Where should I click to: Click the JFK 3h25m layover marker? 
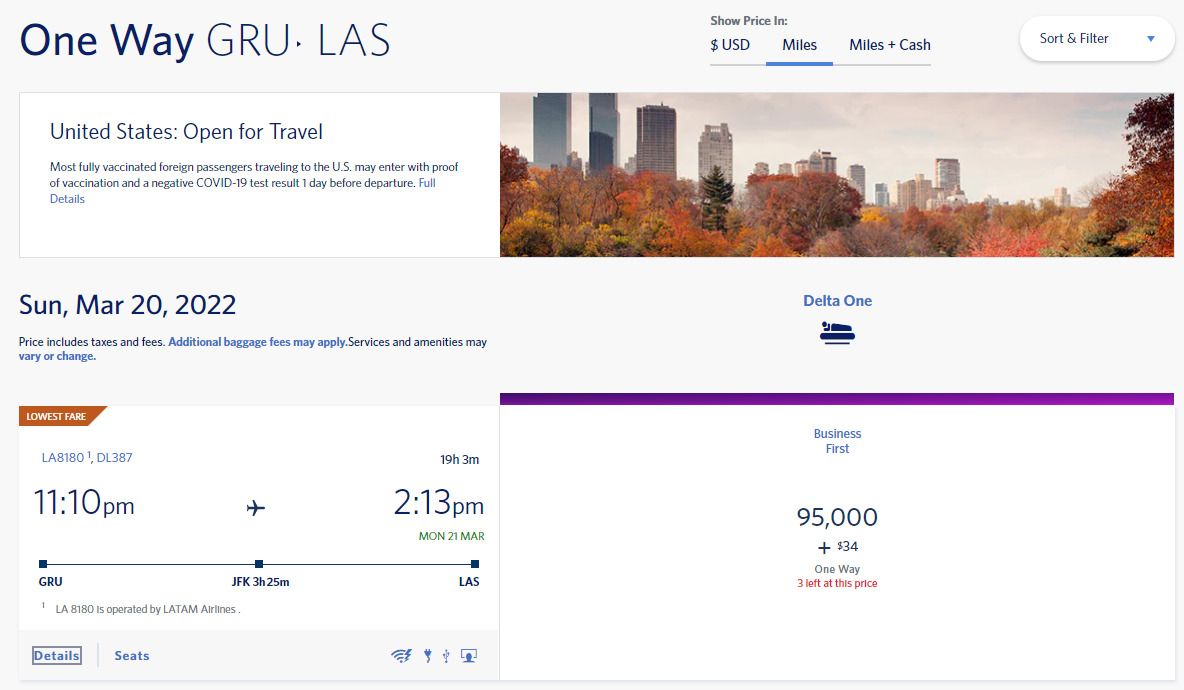[259, 564]
